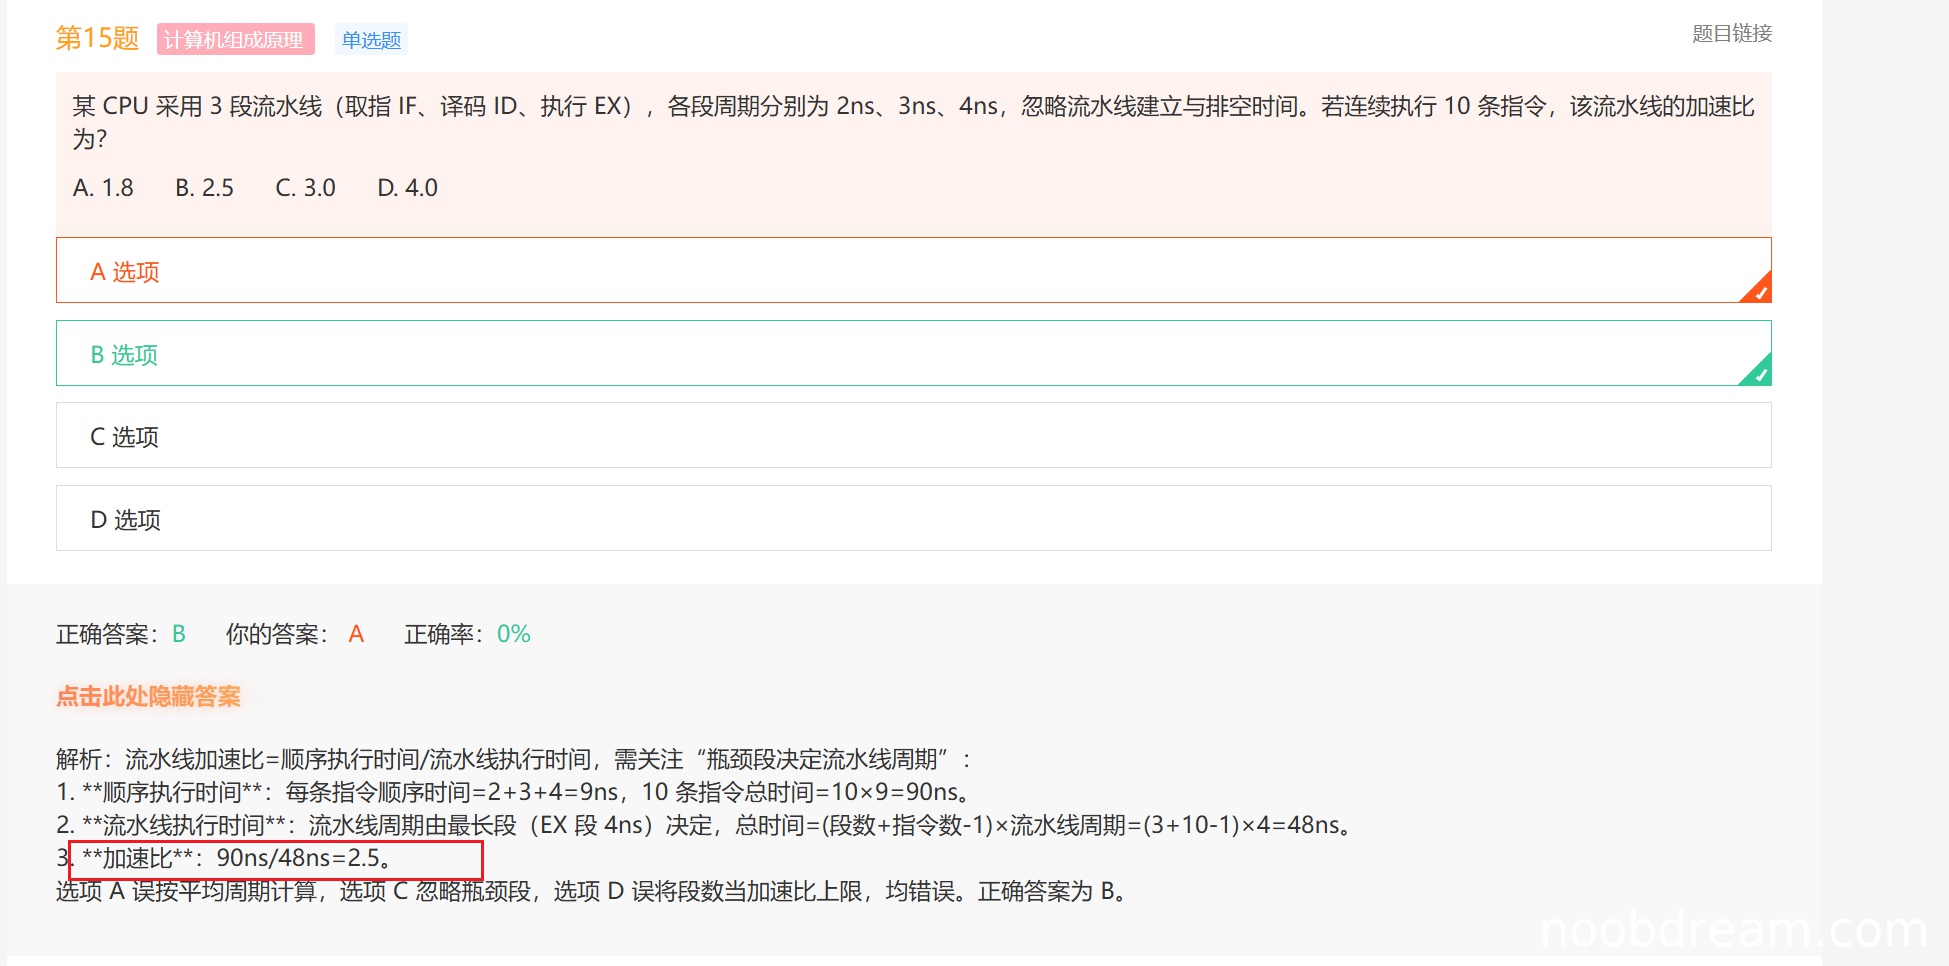Image resolution: width=1949 pixels, height=966 pixels.
Task: Click the 你的答案 A value
Action: pos(356,634)
